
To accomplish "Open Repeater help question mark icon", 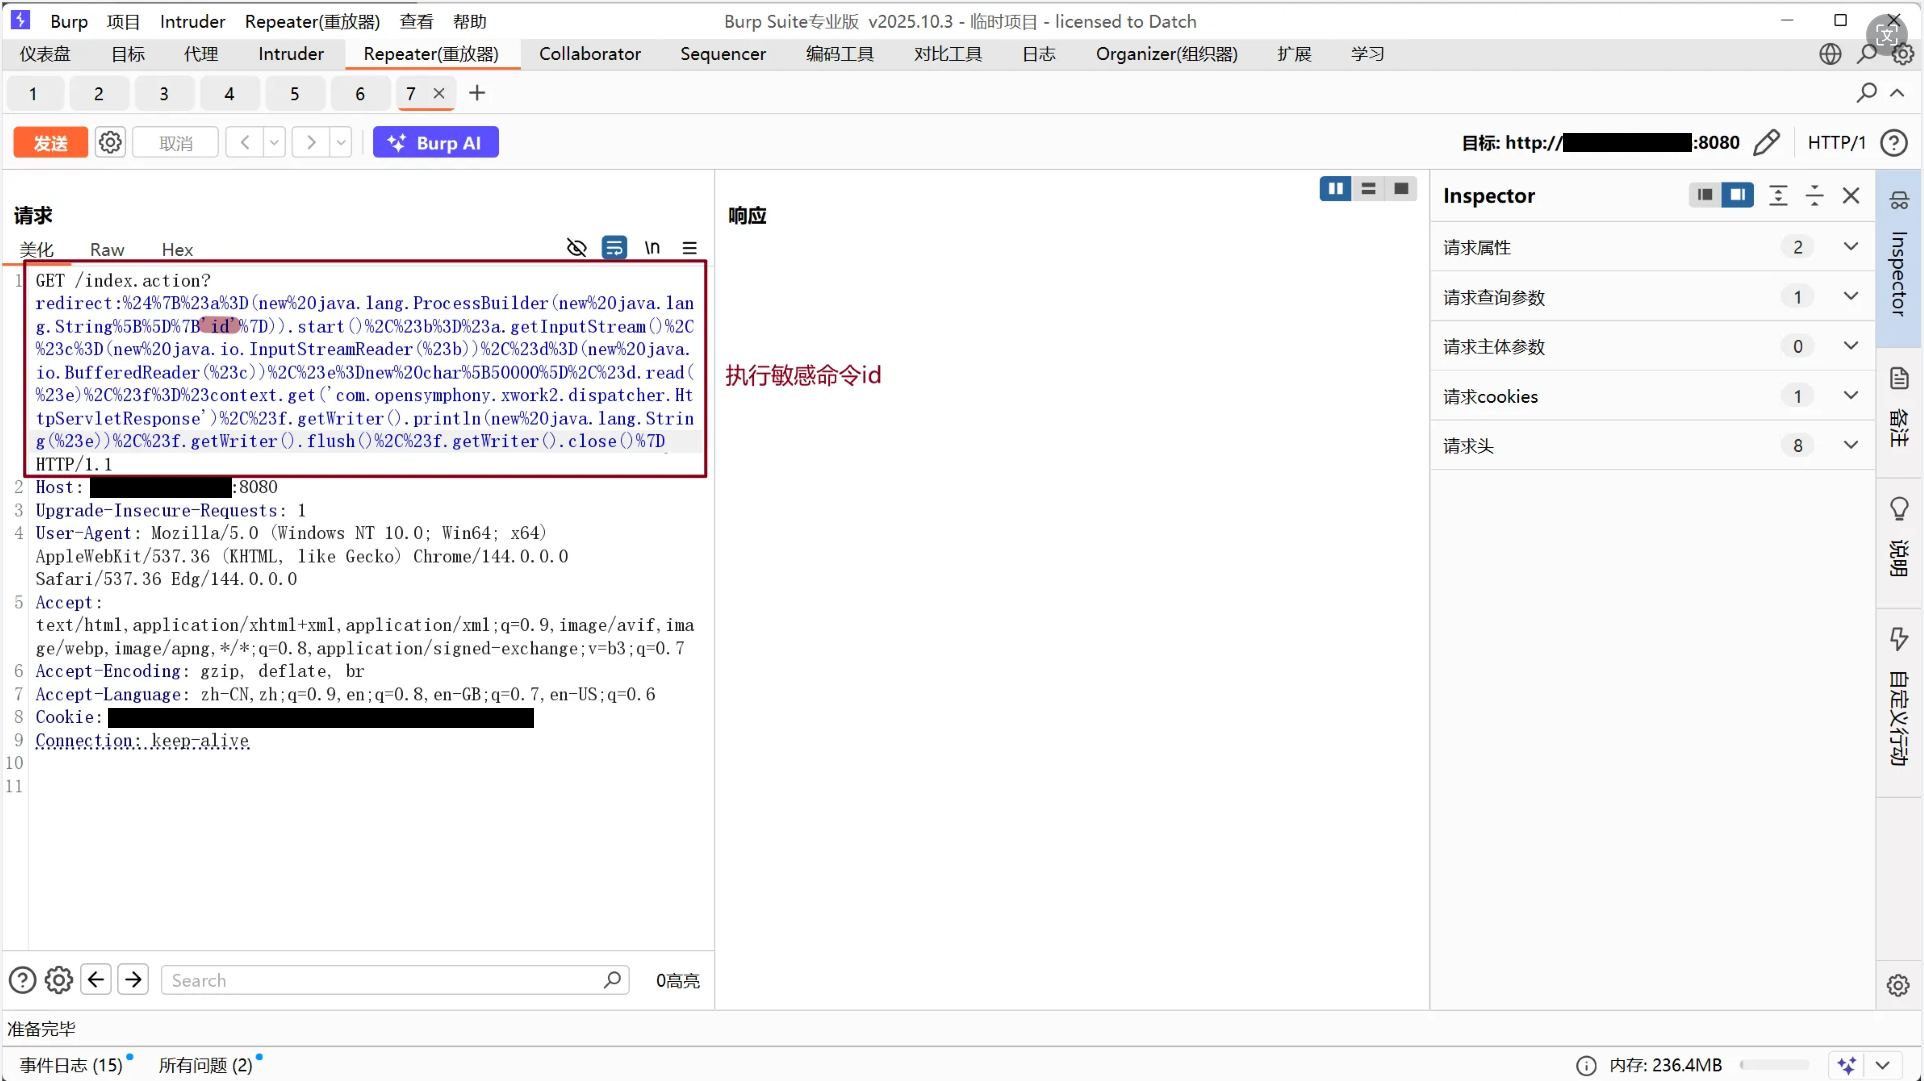I will pyautogui.click(x=1894, y=143).
